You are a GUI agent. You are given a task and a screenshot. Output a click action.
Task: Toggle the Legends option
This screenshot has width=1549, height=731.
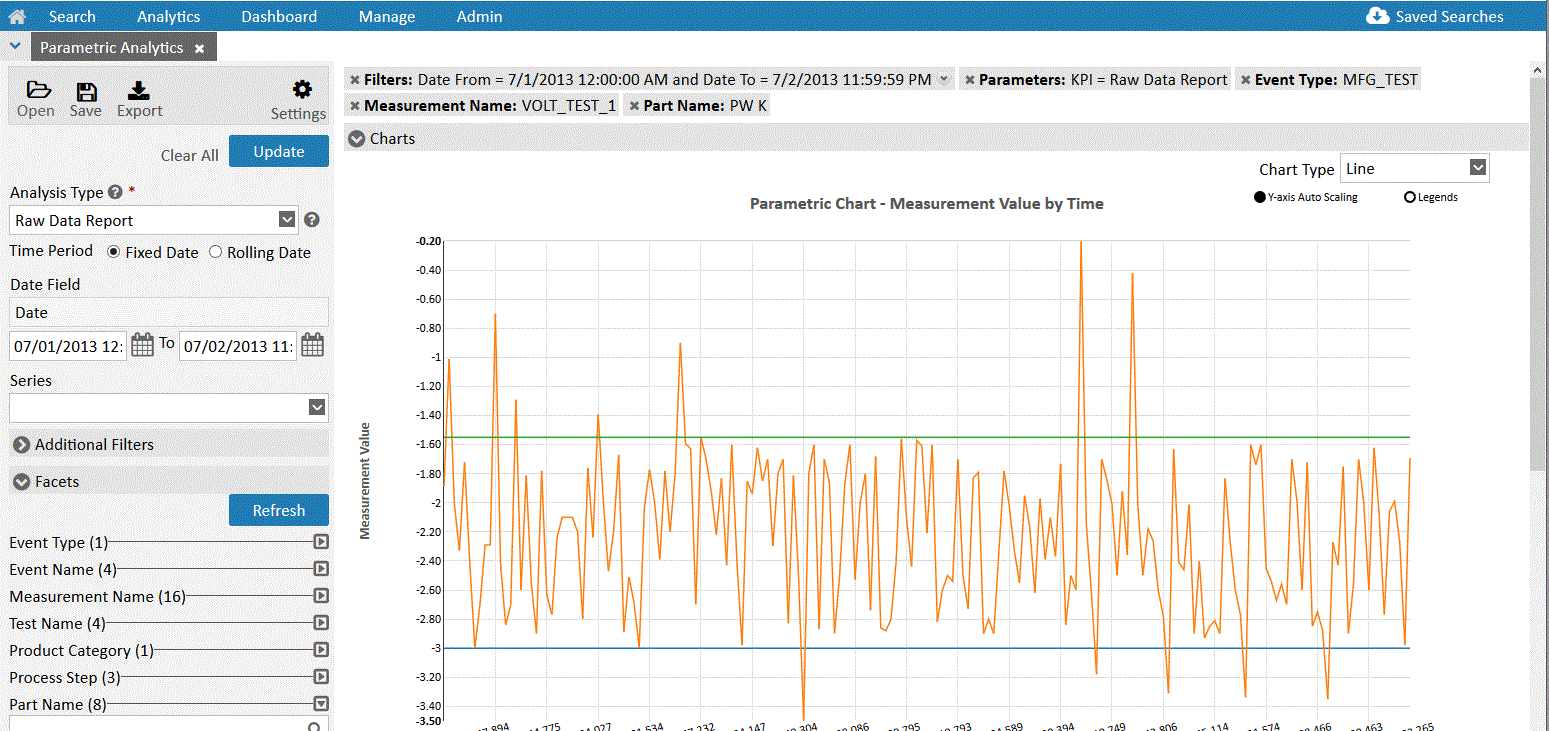[x=1410, y=197]
